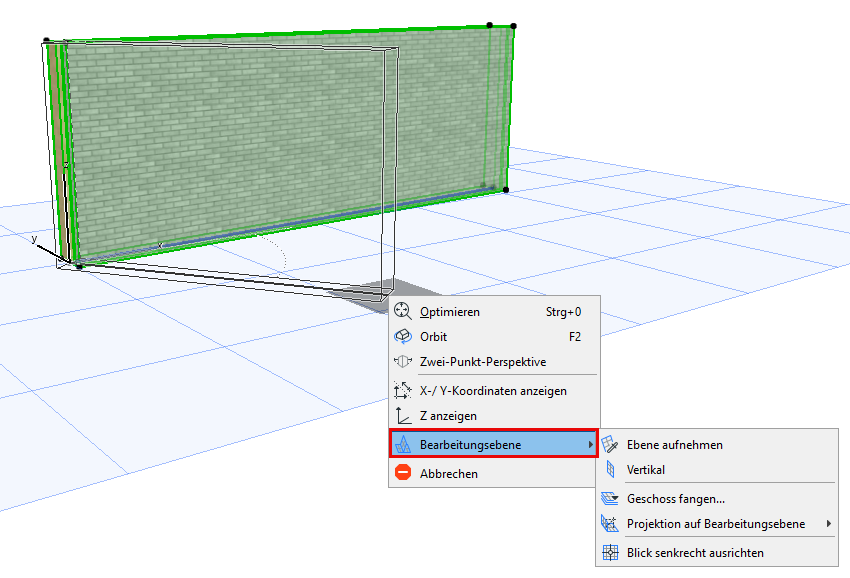This screenshot has height=578, width=850.
Task: Choose Vertikal in the submenu
Action: [x=717, y=470]
